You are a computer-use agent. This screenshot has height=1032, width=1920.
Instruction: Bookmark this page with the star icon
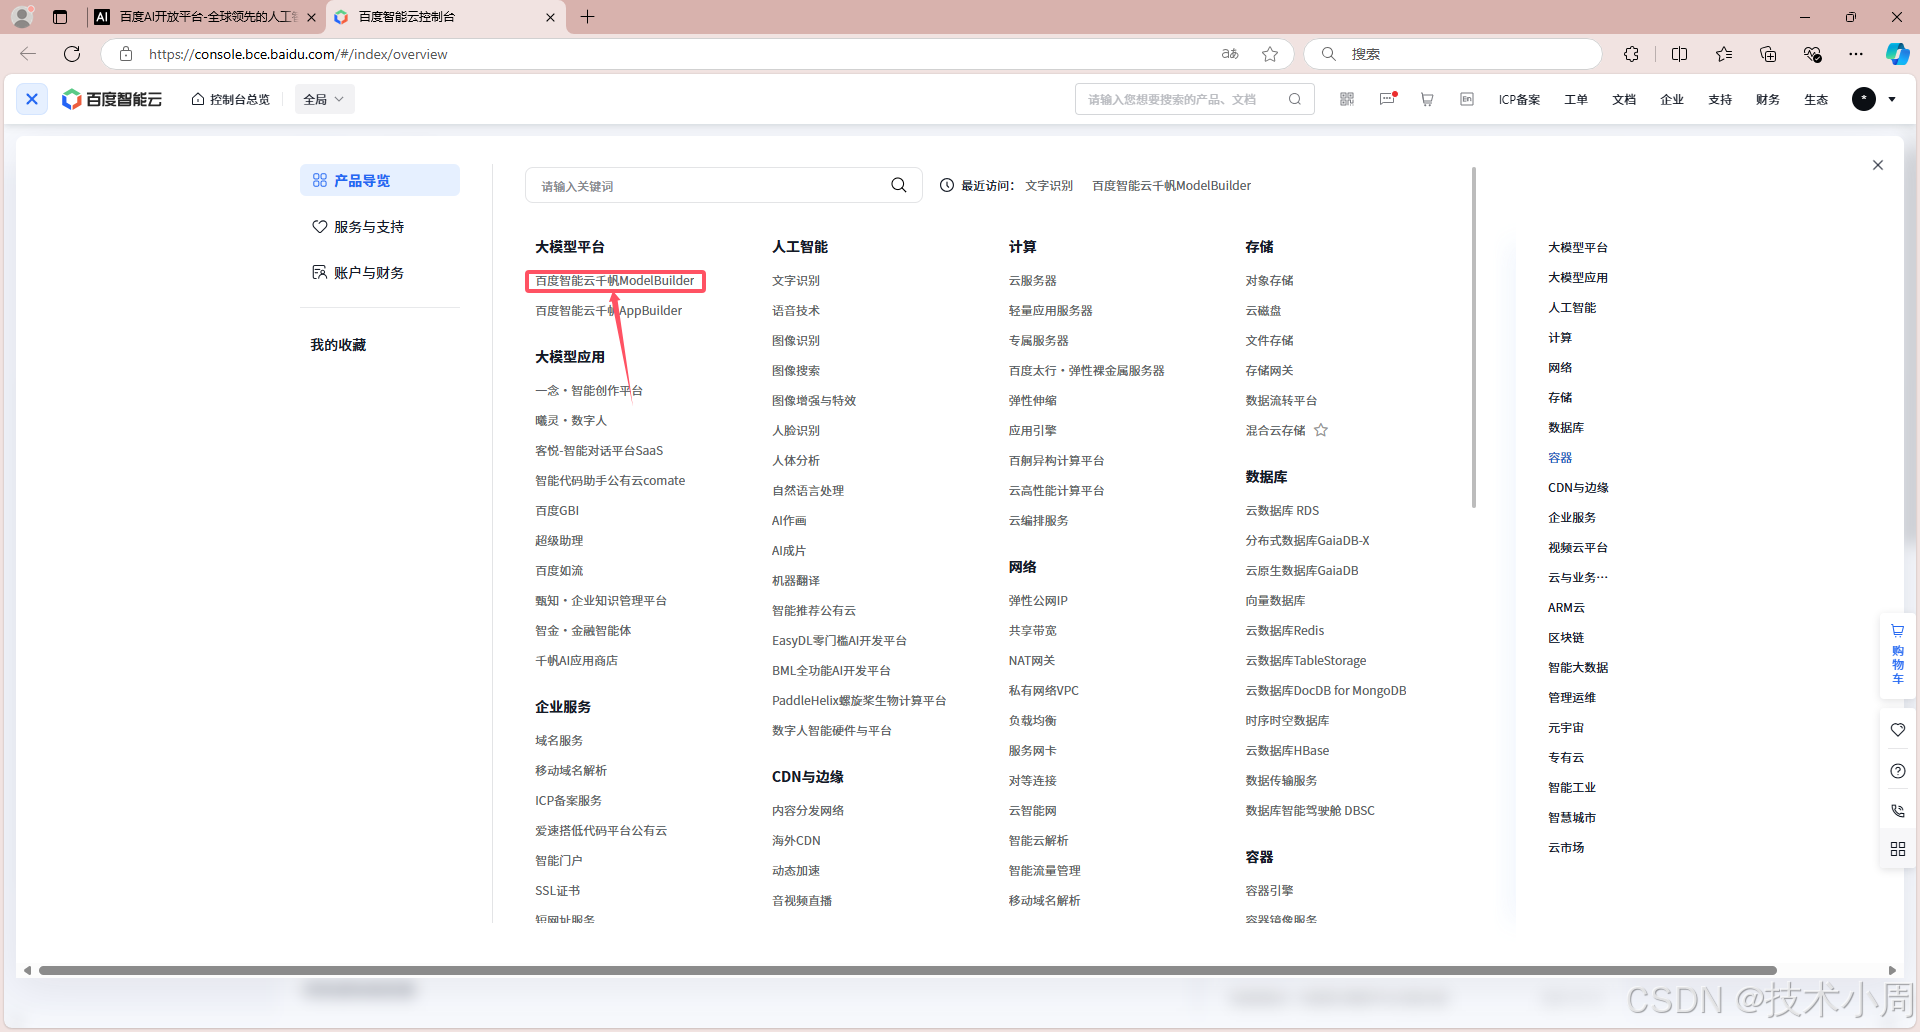point(1270,54)
